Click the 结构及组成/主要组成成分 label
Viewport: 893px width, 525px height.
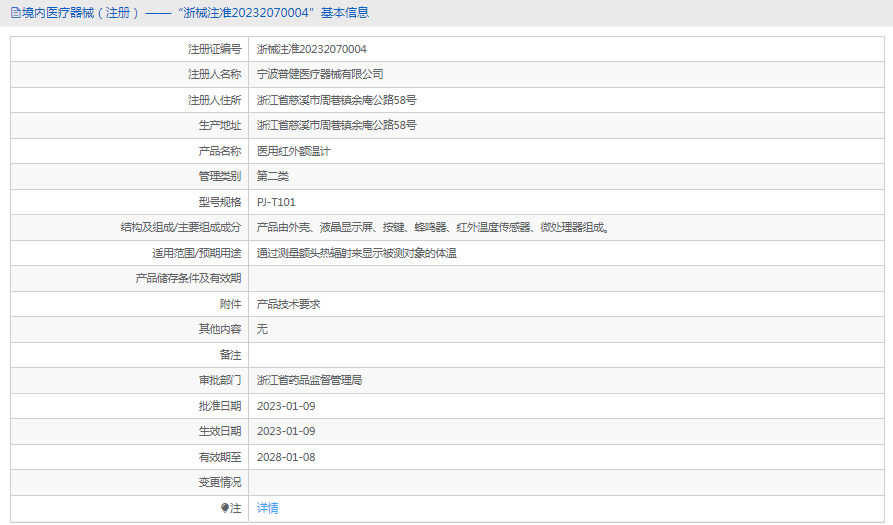click(181, 227)
